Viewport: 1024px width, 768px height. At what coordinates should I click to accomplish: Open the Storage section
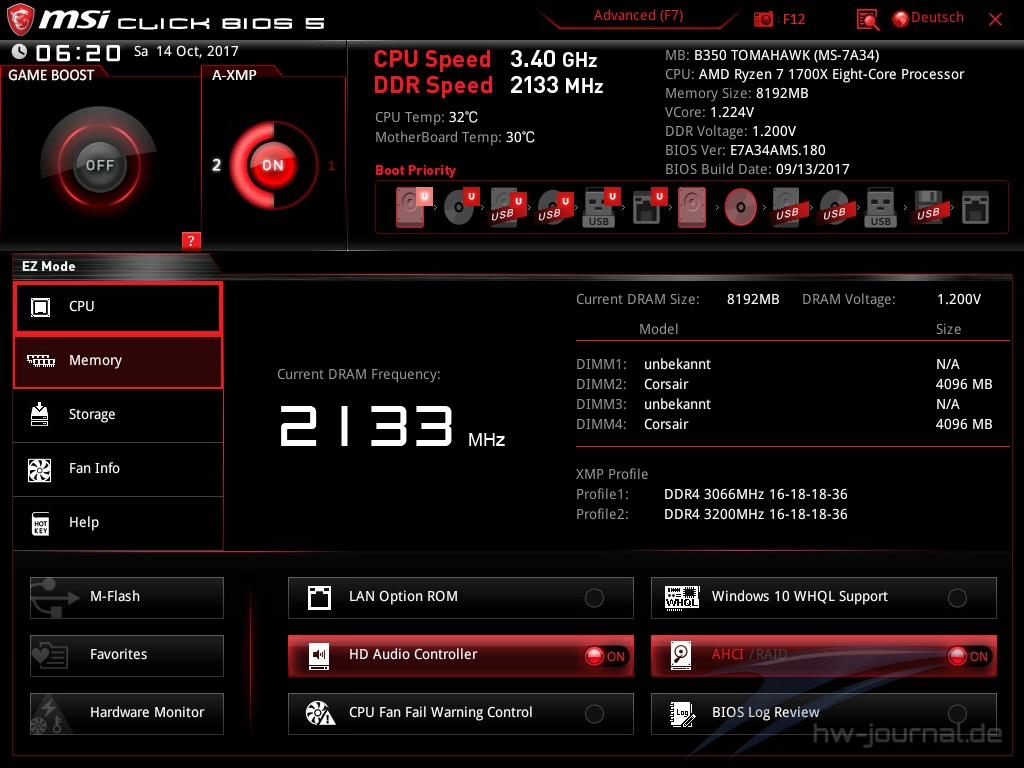coord(118,415)
